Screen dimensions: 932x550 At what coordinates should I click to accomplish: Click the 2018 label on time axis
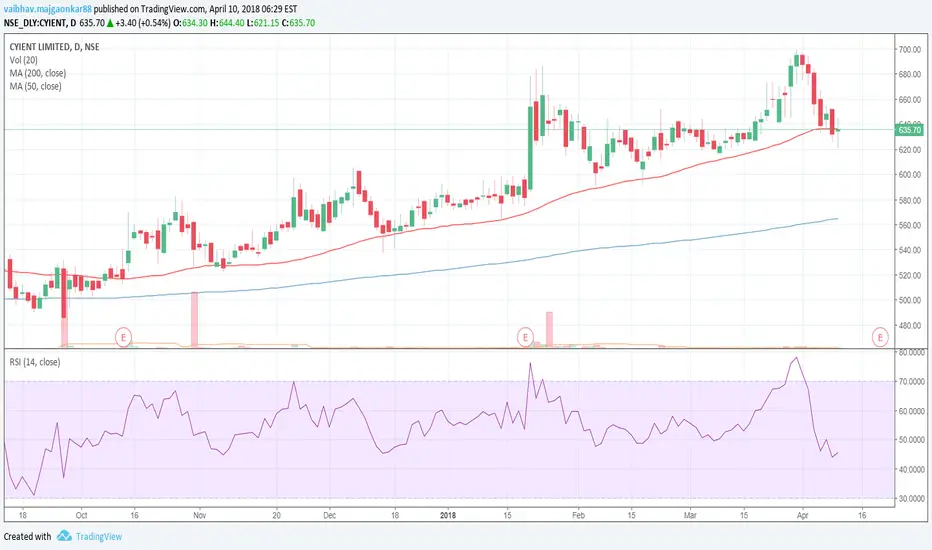(x=448, y=515)
